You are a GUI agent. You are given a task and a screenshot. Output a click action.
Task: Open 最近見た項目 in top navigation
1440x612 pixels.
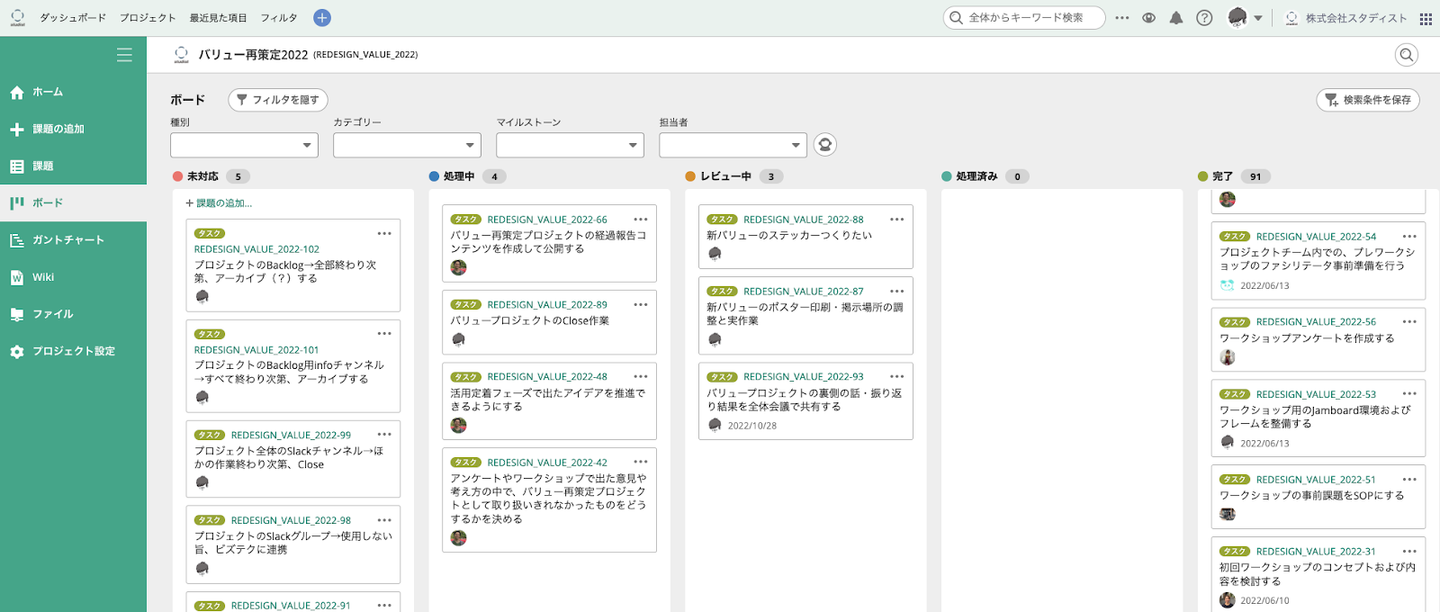click(218, 18)
